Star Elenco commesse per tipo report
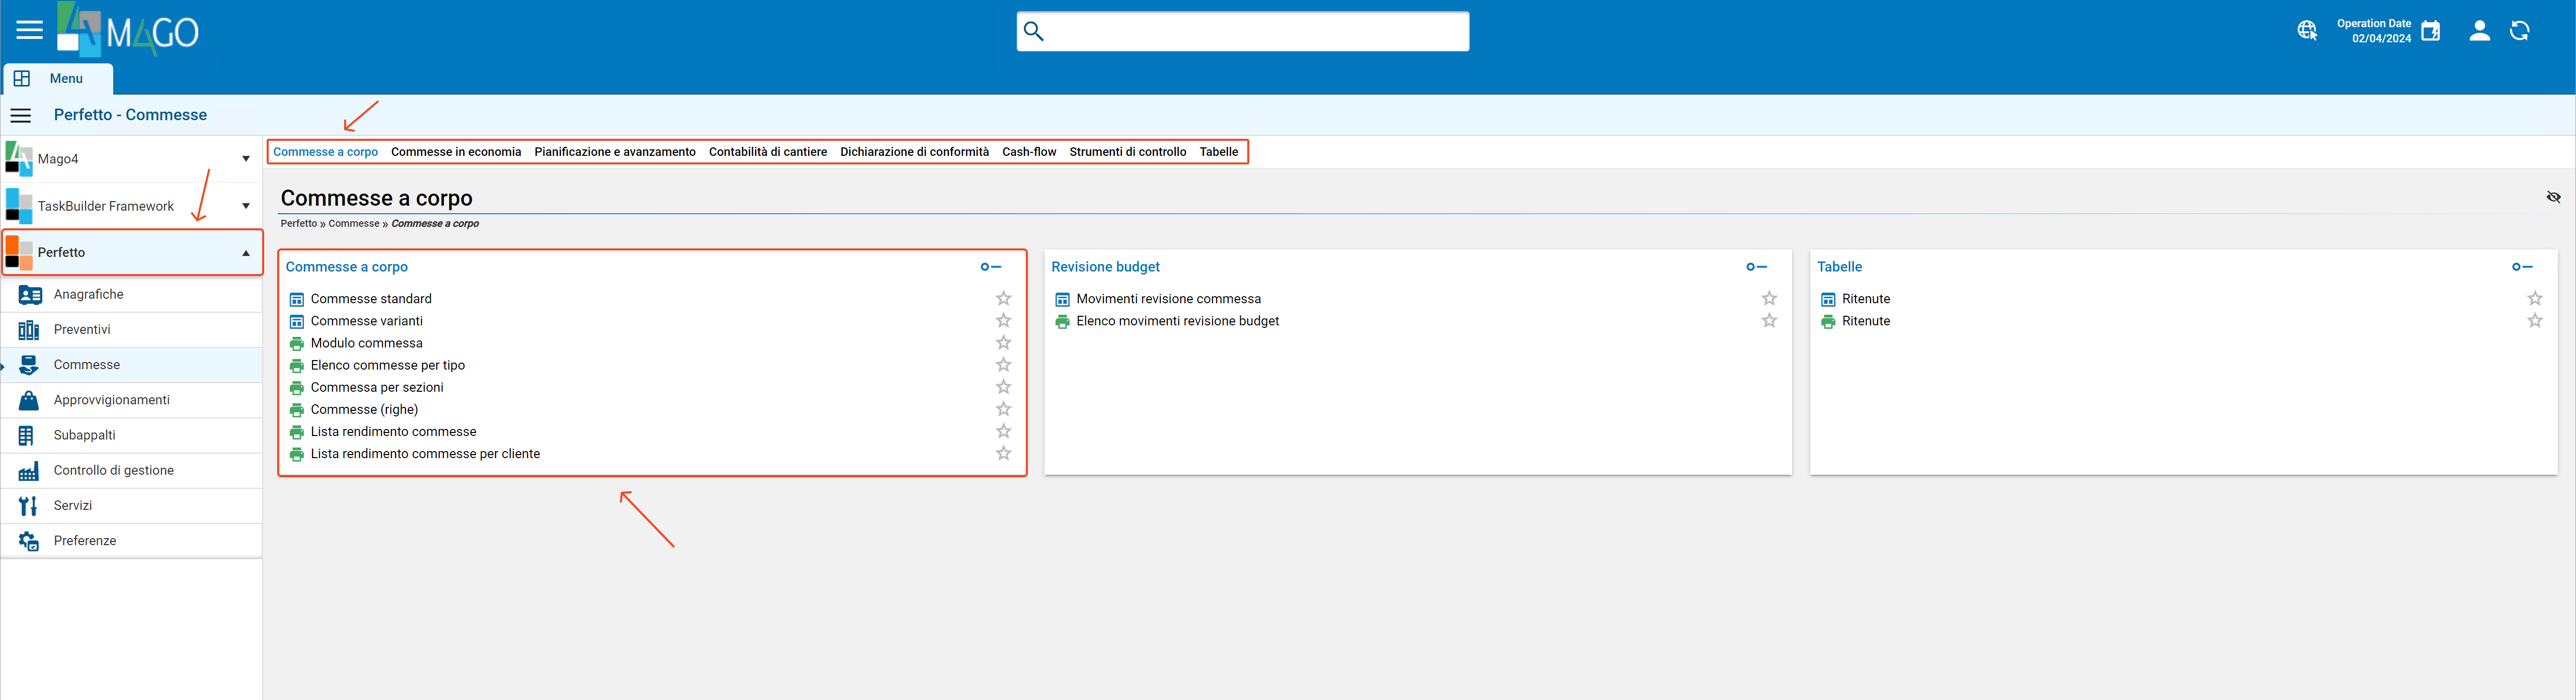The height and width of the screenshot is (700, 2576). 1003,365
